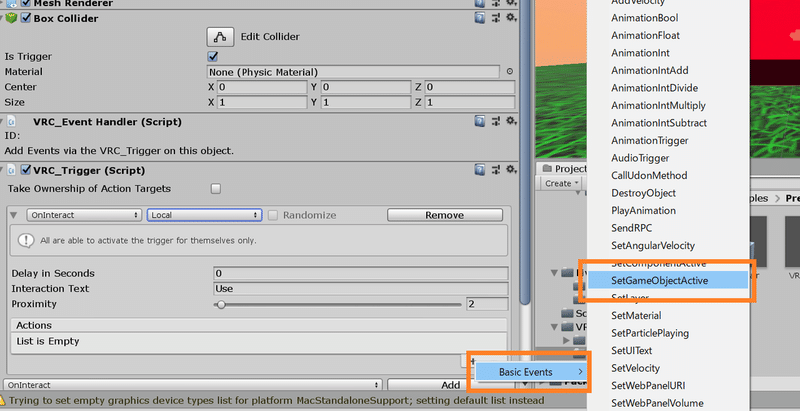Click Edit Collider label
Image resolution: width=800 pixels, height=411 pixels.
270,37
